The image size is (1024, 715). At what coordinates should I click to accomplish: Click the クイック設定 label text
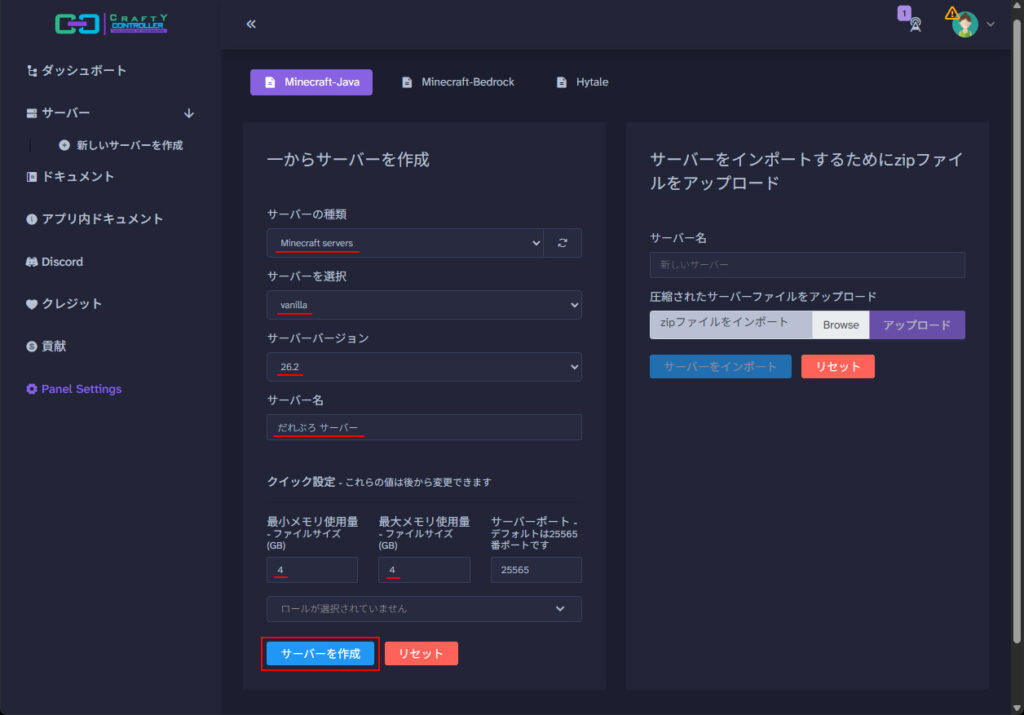point(301,481)
